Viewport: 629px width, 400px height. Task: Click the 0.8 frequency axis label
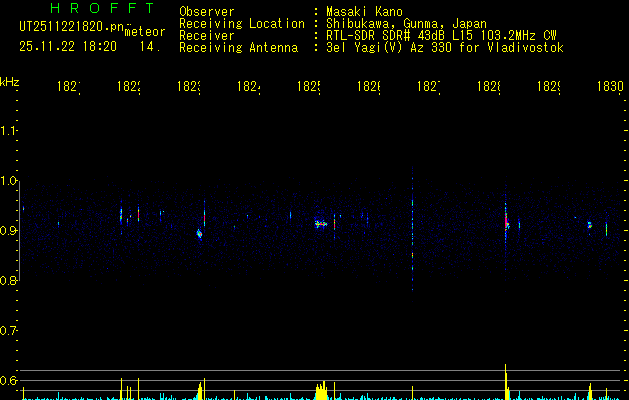pos(8,280)
